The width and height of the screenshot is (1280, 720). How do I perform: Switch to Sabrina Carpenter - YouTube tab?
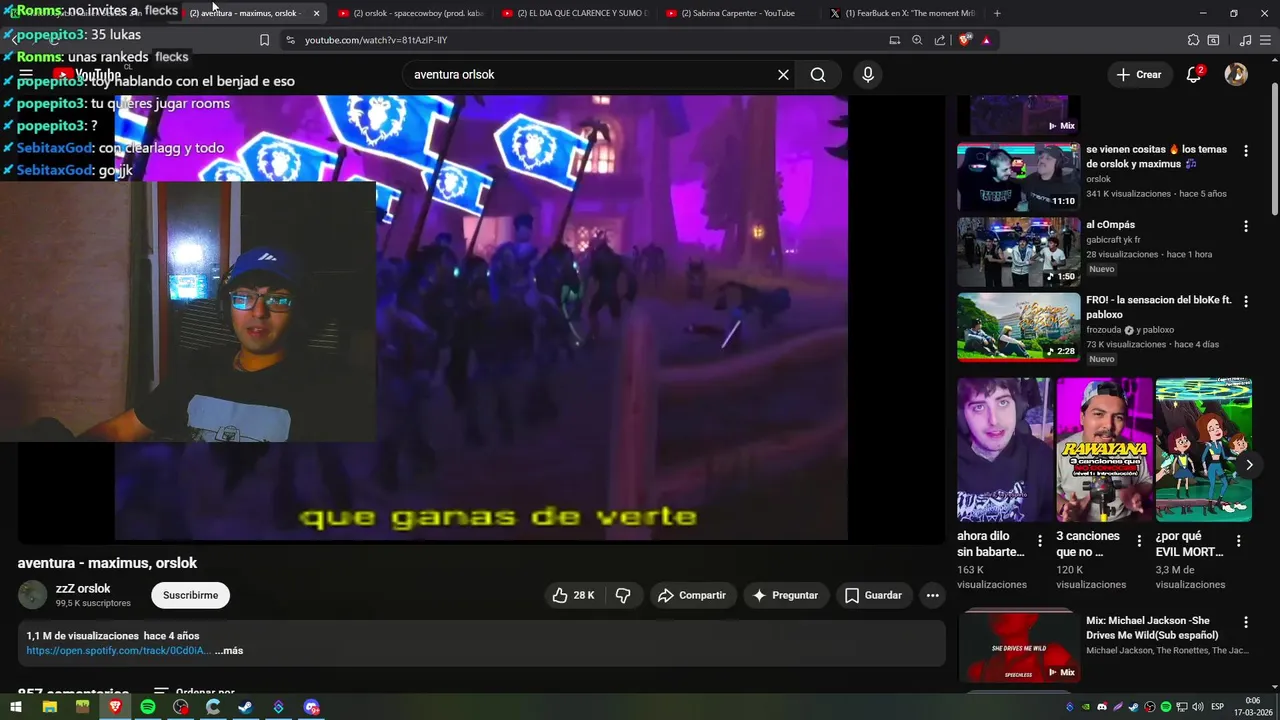738,13
